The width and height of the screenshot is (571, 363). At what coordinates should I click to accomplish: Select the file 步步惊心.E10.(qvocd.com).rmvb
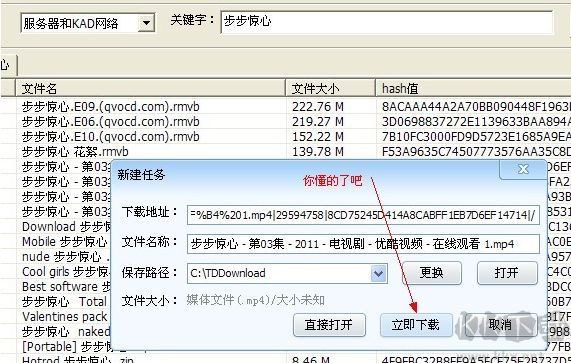pyautogui.click(x=111, y=137)
